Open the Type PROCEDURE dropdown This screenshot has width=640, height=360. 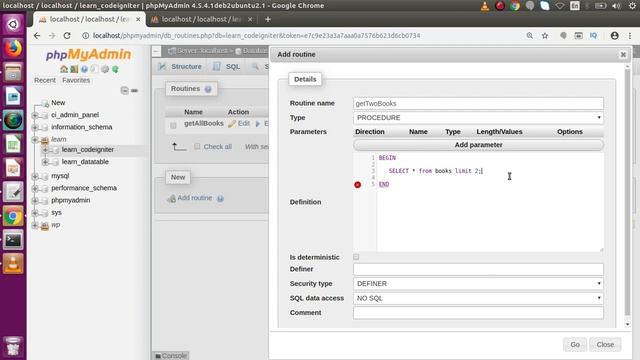click(478, 118)
